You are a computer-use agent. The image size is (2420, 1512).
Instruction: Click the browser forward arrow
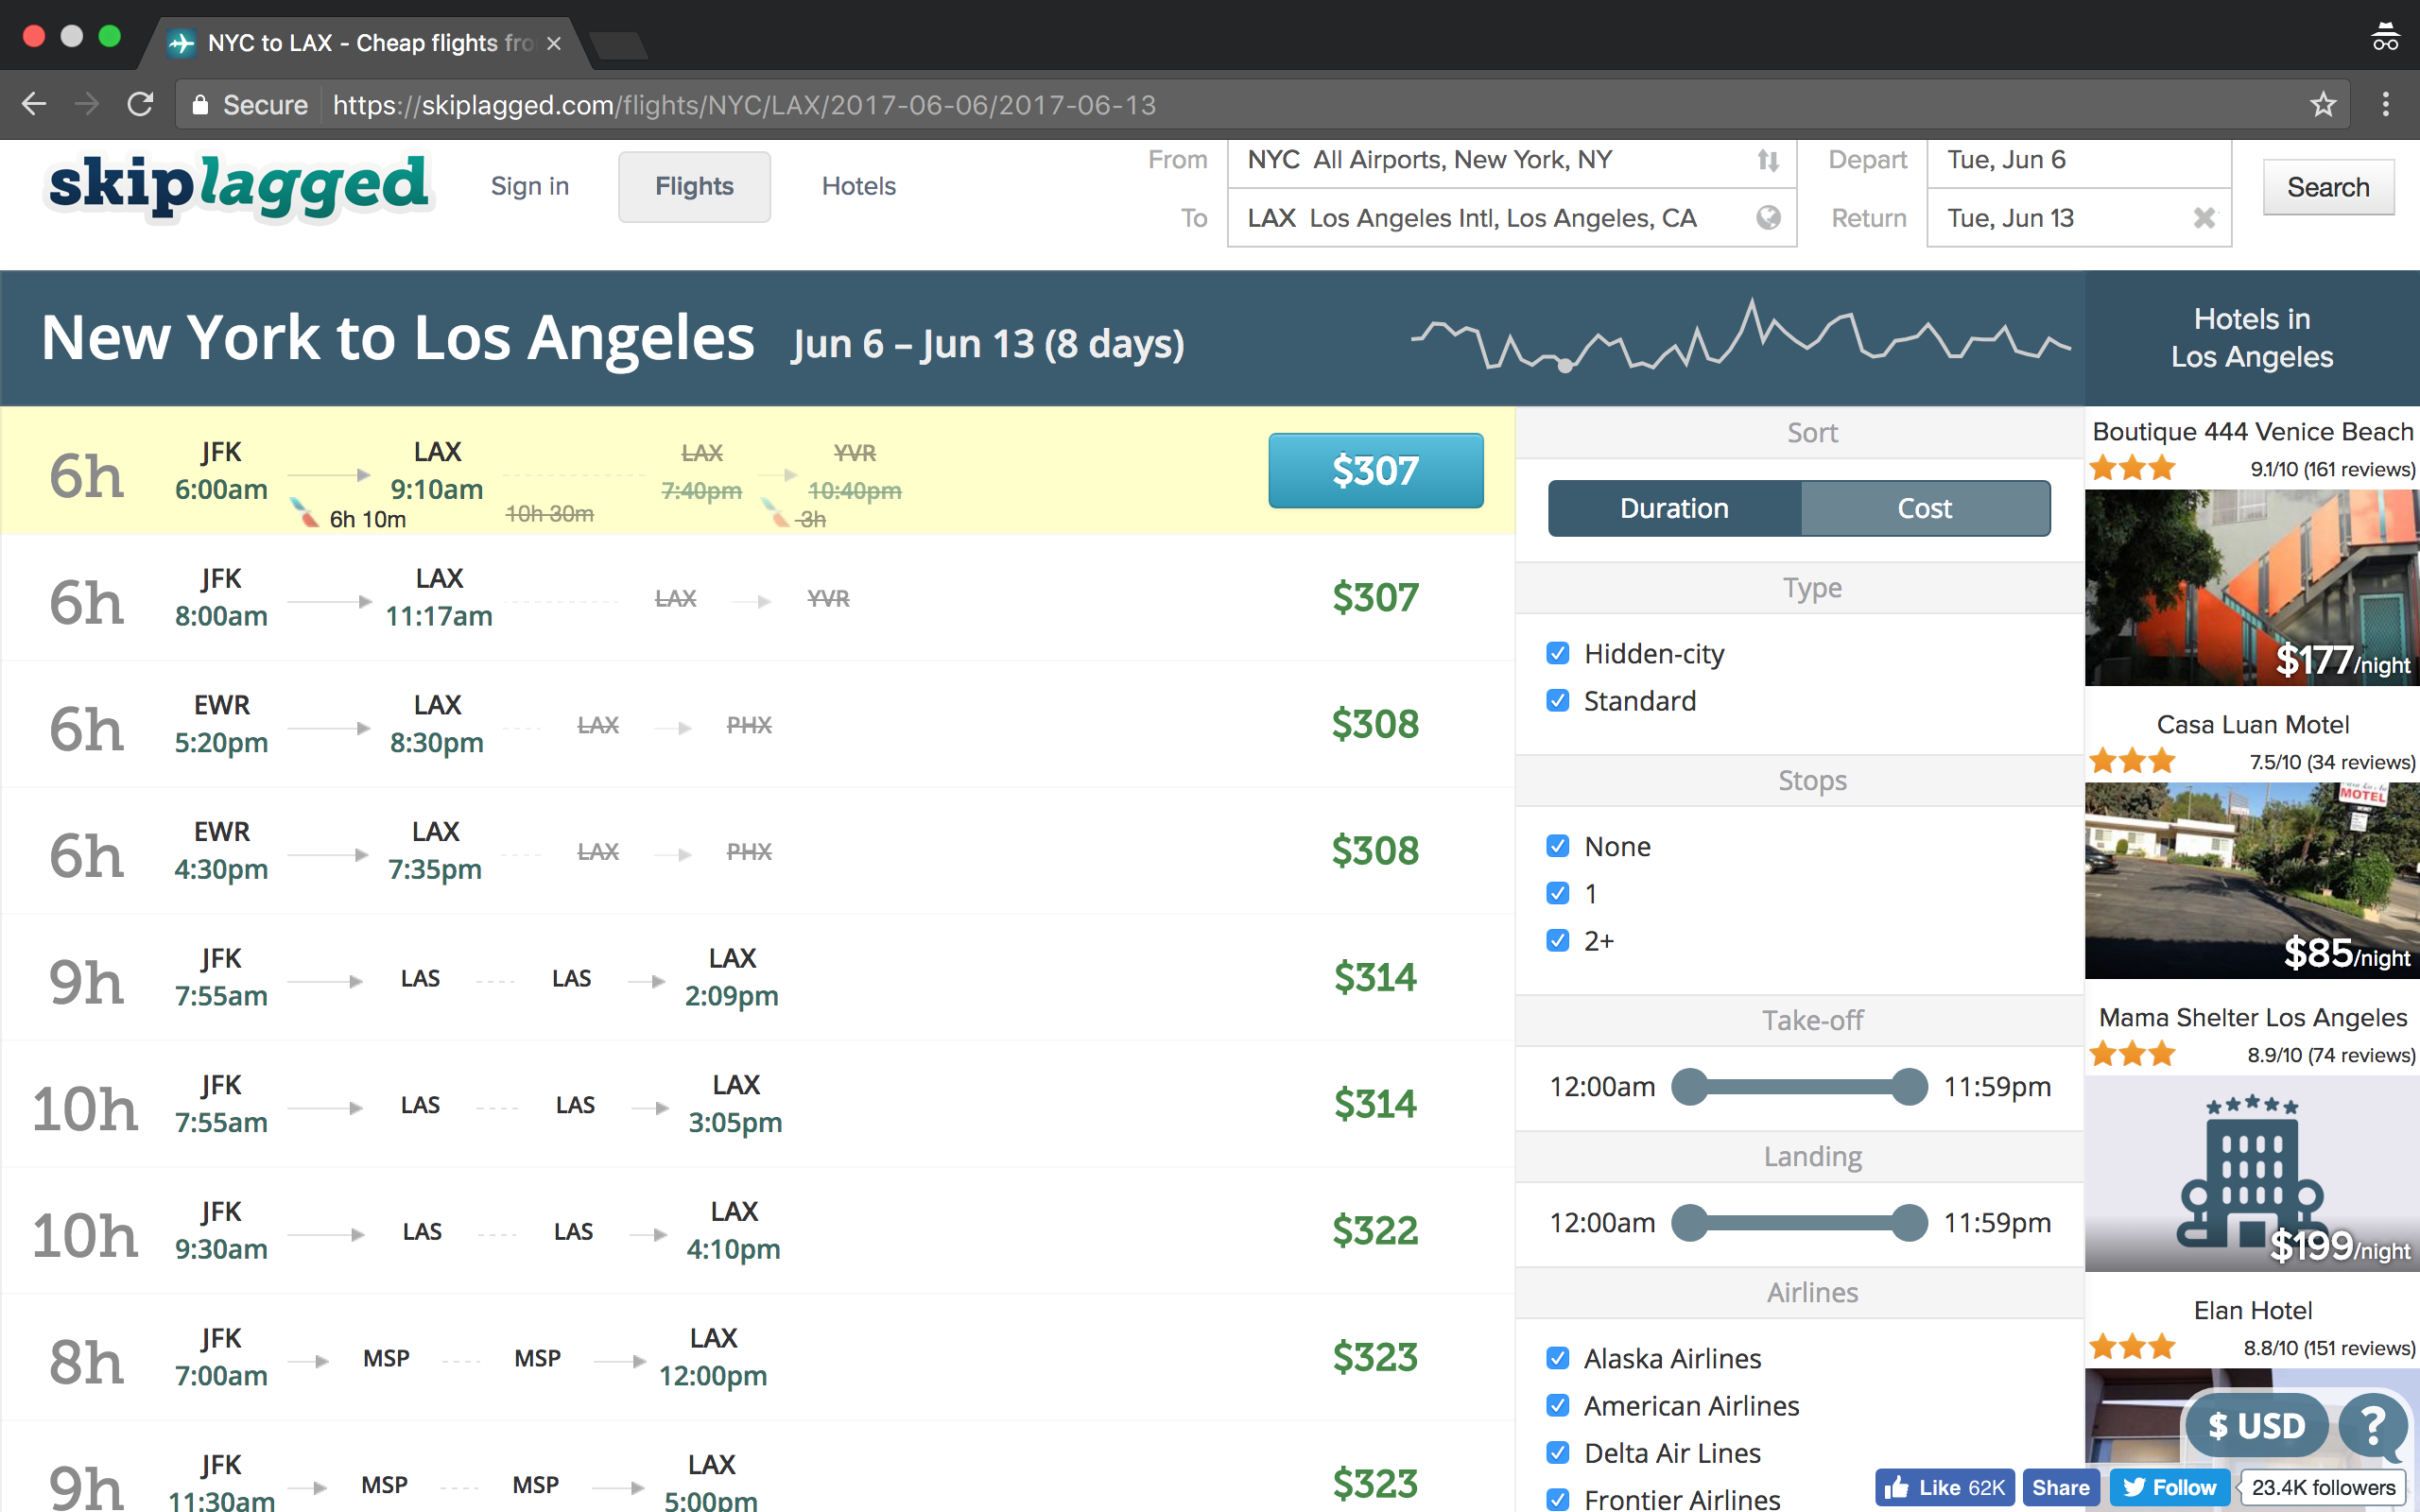pyautogui.click(x=88, y=104)
